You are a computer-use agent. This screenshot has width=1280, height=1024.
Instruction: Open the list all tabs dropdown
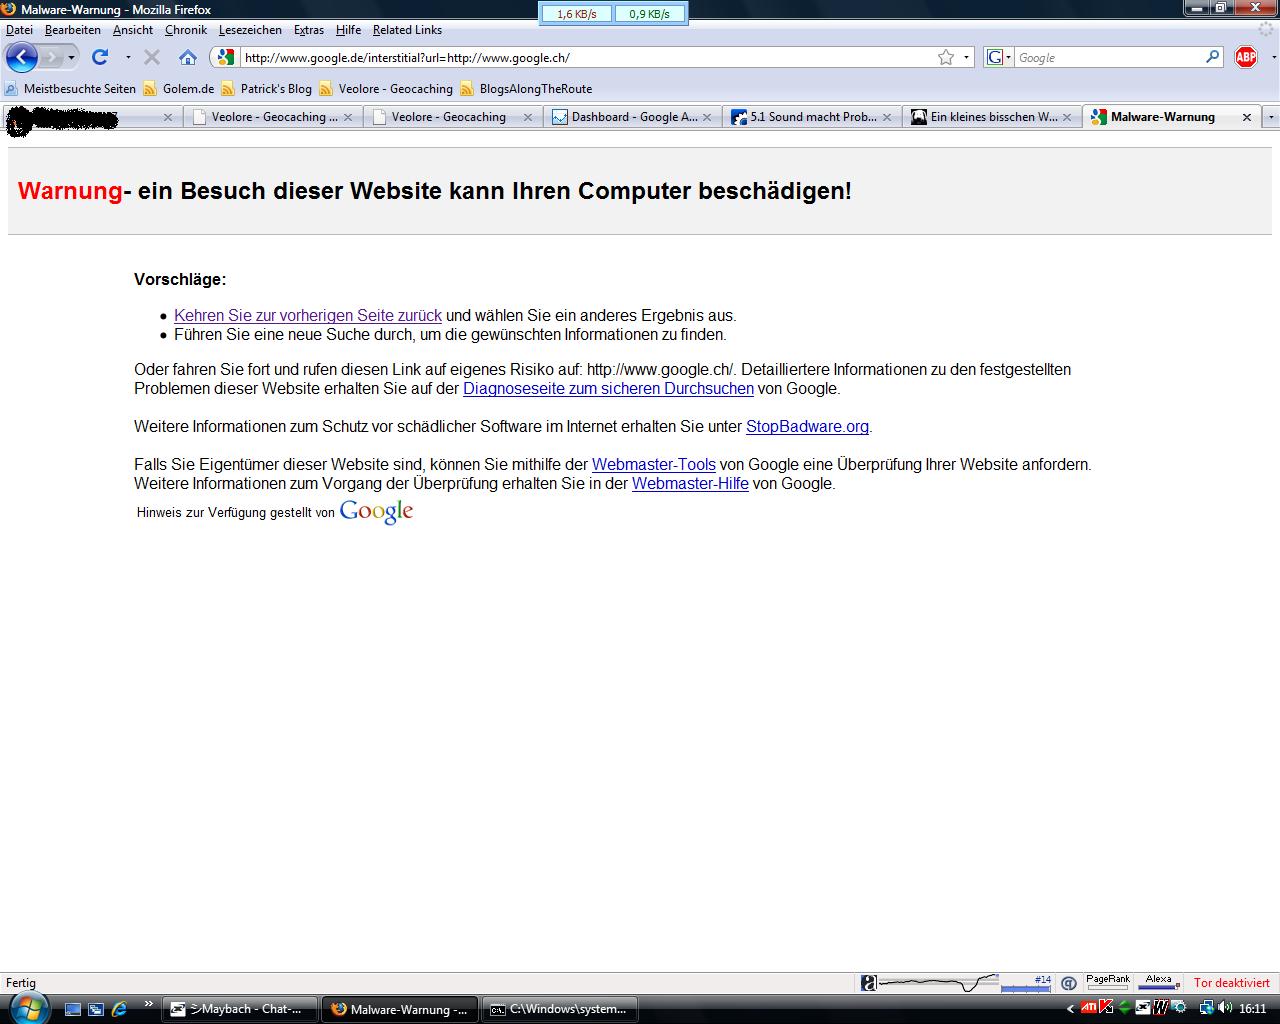[1271, 117]
